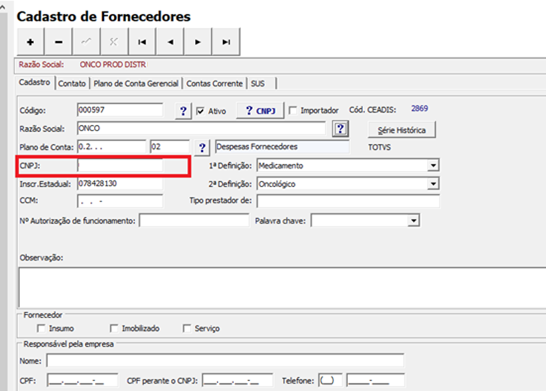Expand the 1ª Definição dropdown
Screen dimensions: 546x391
(x=433, y=165)
